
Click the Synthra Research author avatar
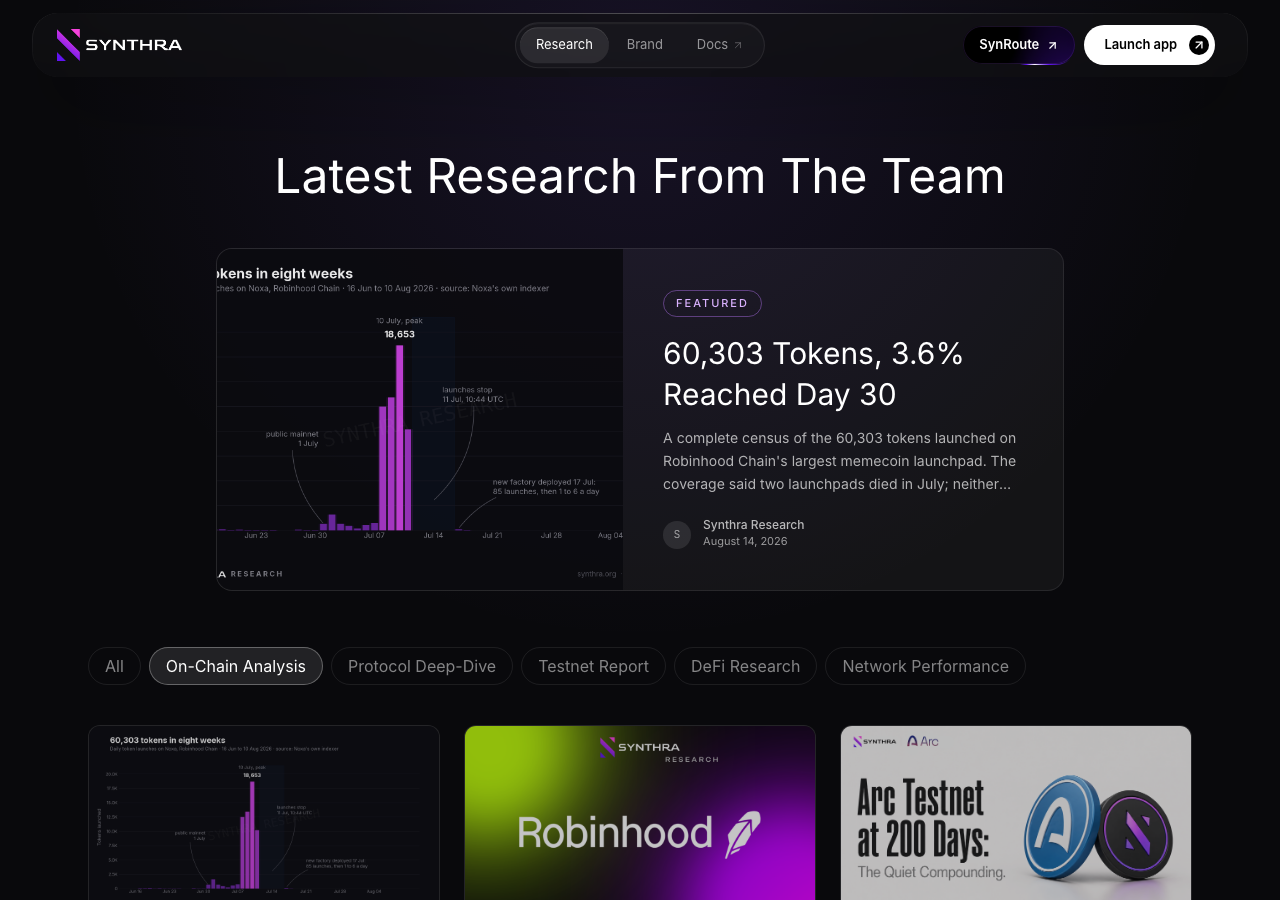pos(677,535)
